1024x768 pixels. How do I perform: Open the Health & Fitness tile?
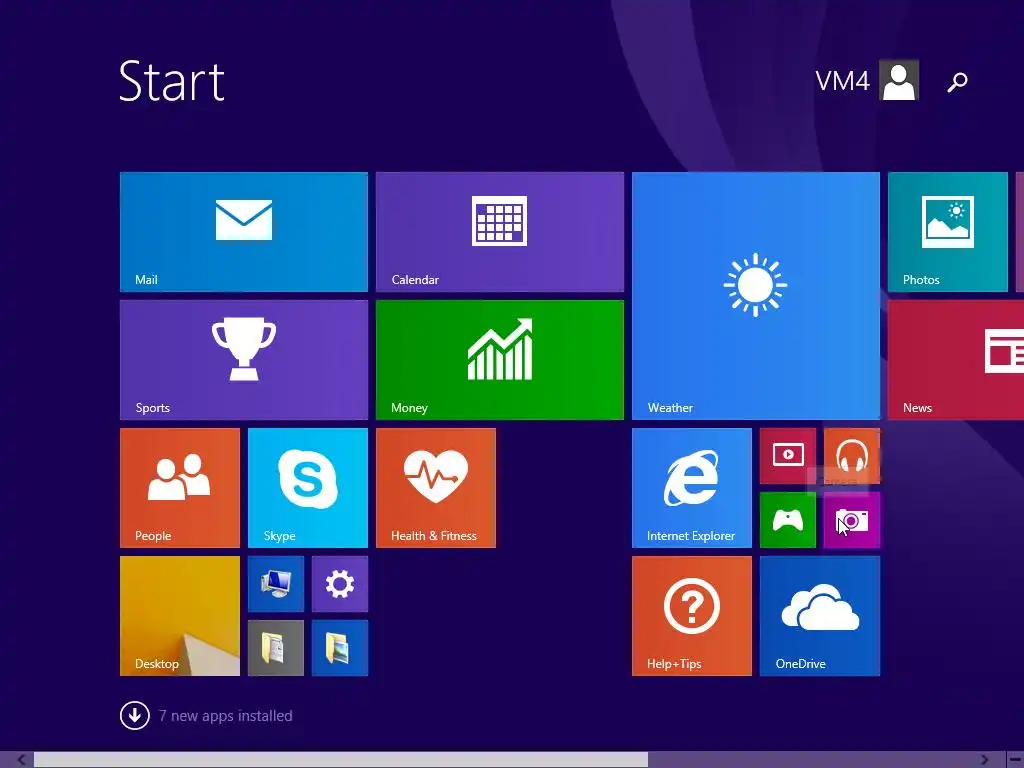pyautogui.click(x=436, y=488)
